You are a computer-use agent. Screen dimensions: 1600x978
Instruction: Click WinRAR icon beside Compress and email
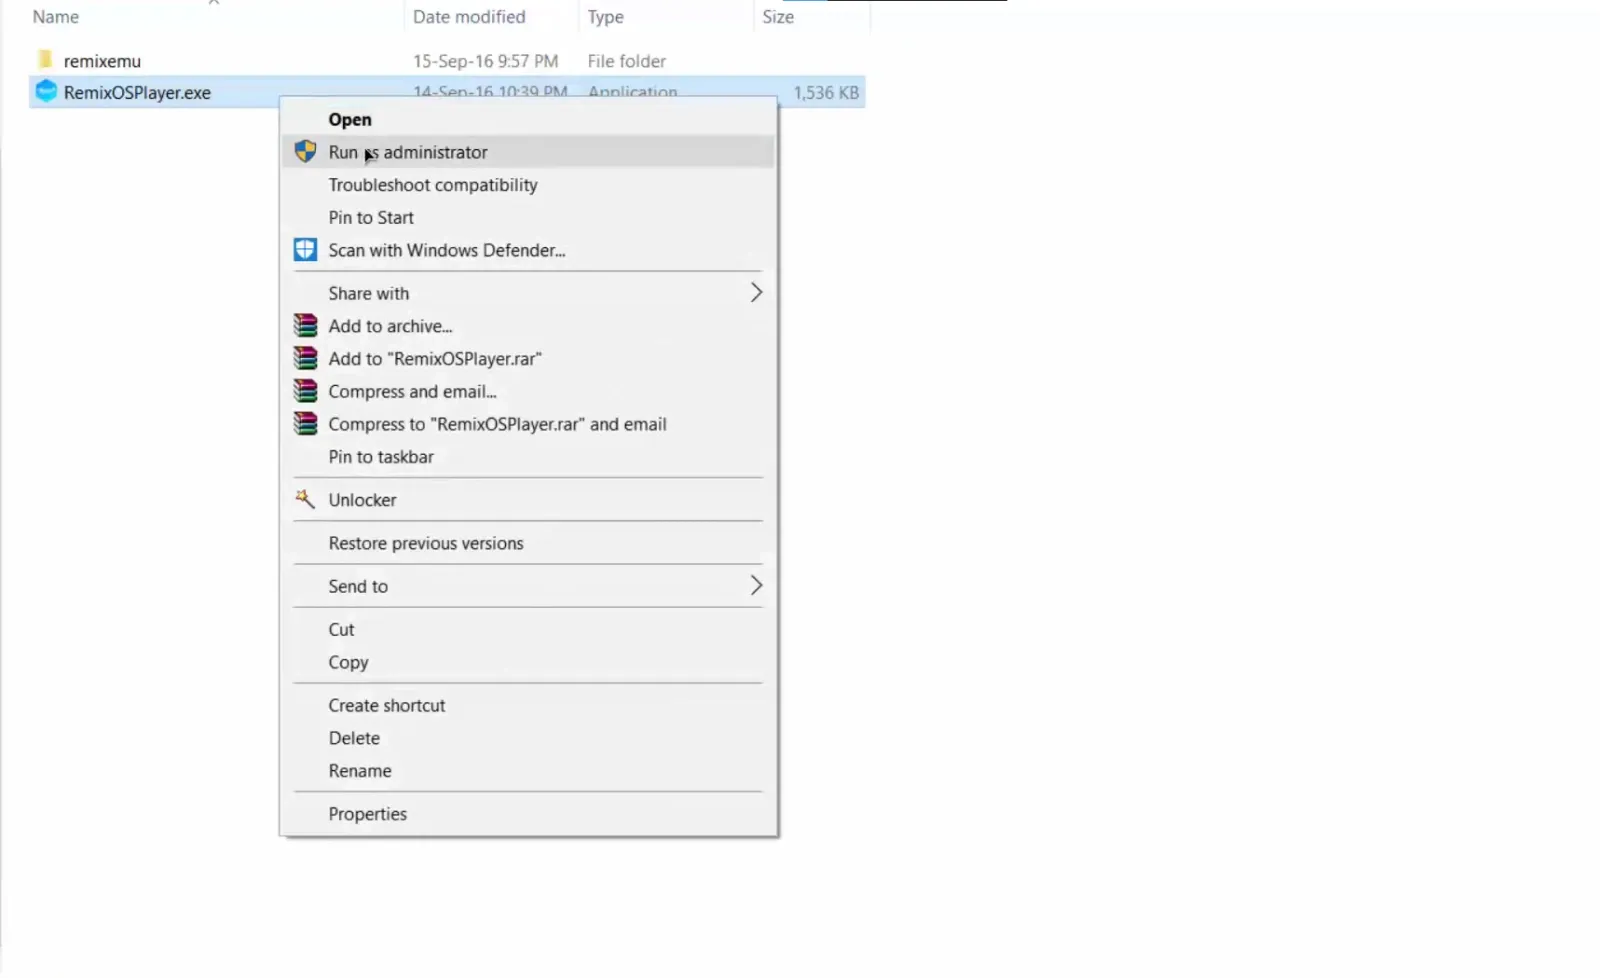click(305, 391)
